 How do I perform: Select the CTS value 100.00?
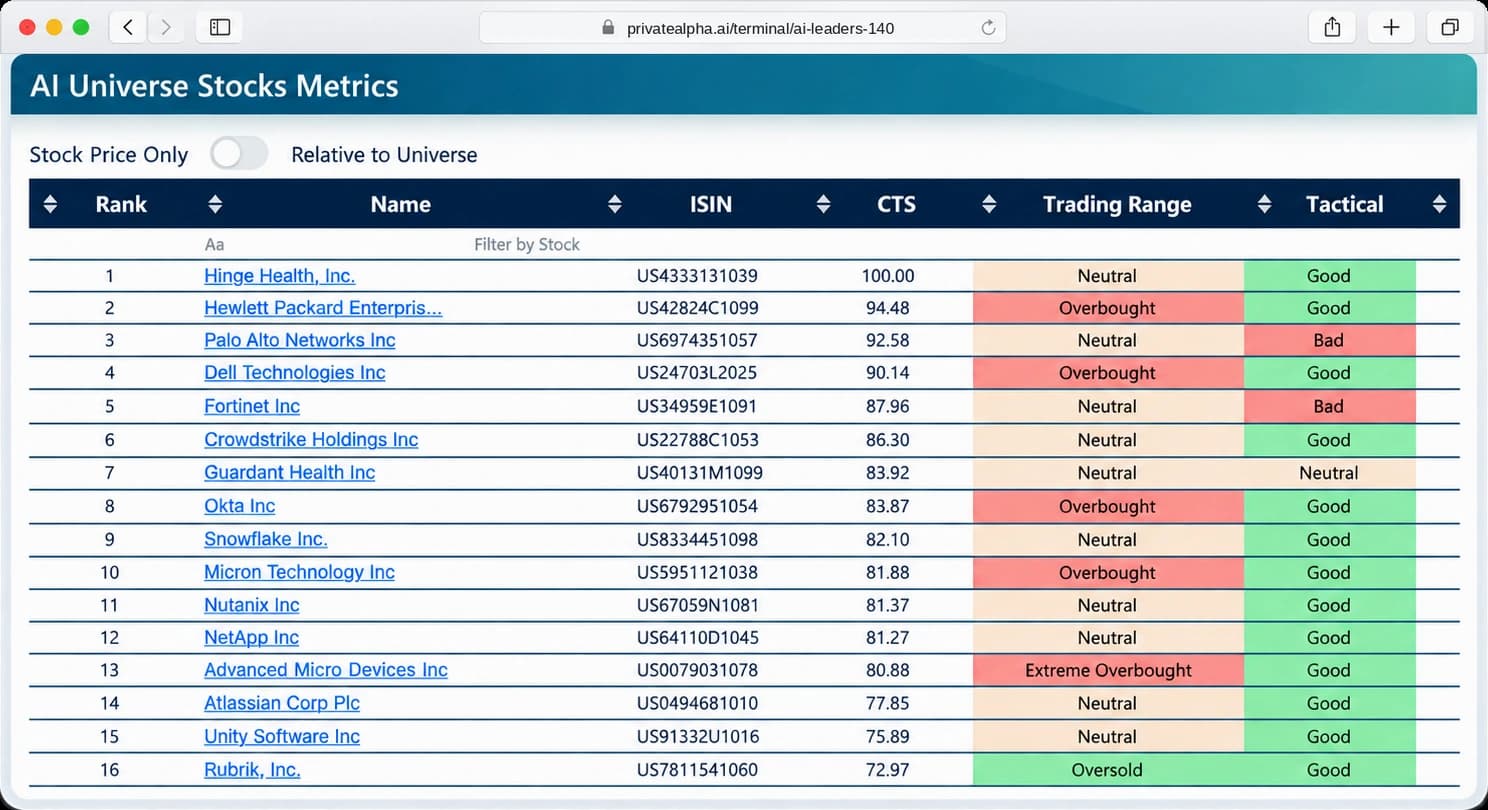coord(888,276)
